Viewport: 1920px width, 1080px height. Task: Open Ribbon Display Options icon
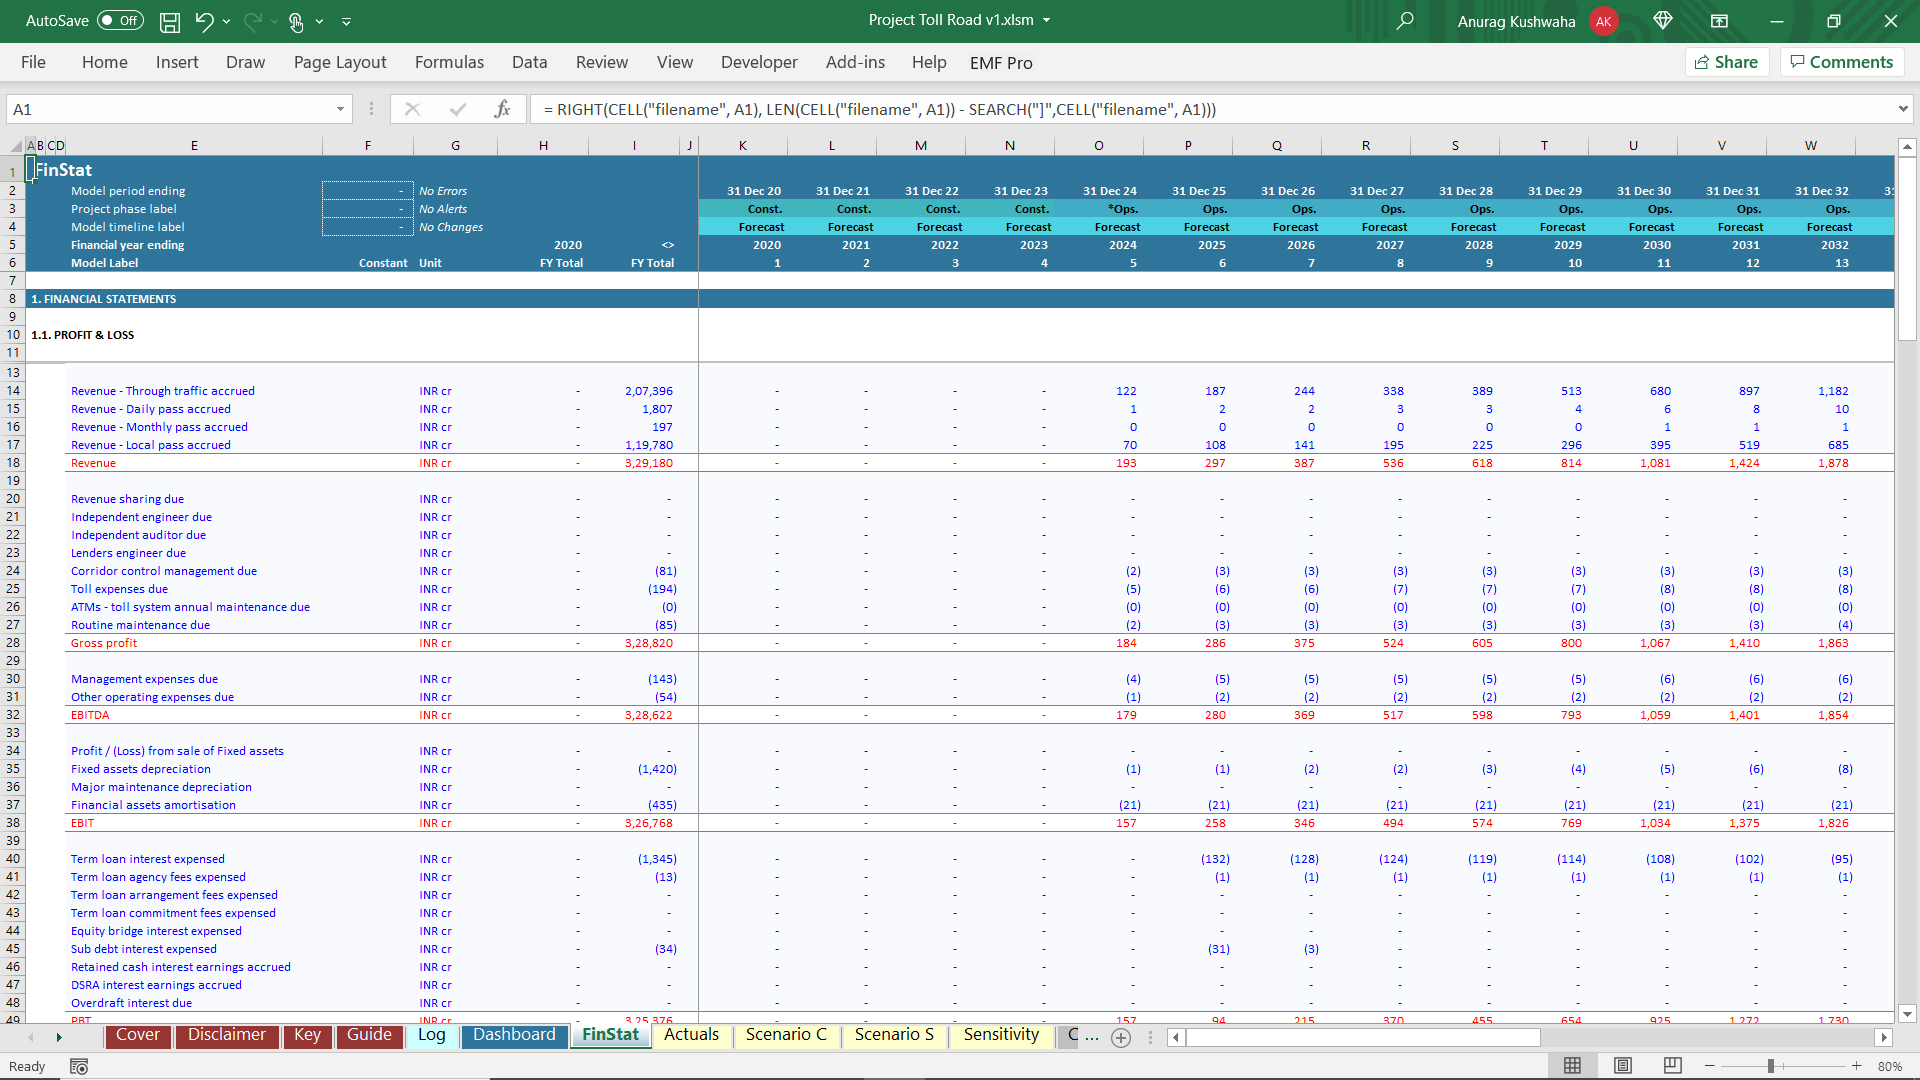click(1719, 21)
